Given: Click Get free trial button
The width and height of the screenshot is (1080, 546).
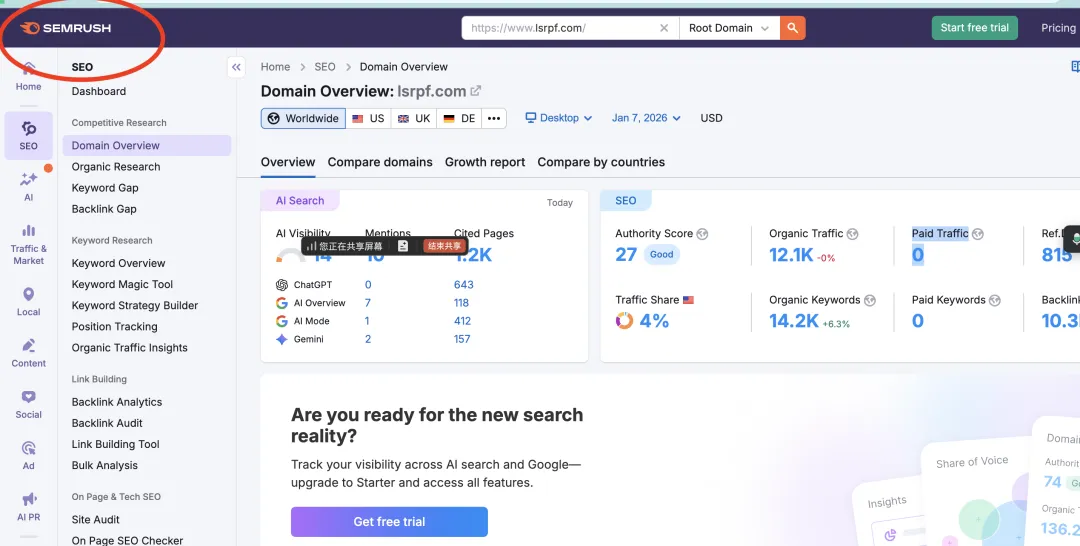Looking at the screenshot, I should coord(389,522).
